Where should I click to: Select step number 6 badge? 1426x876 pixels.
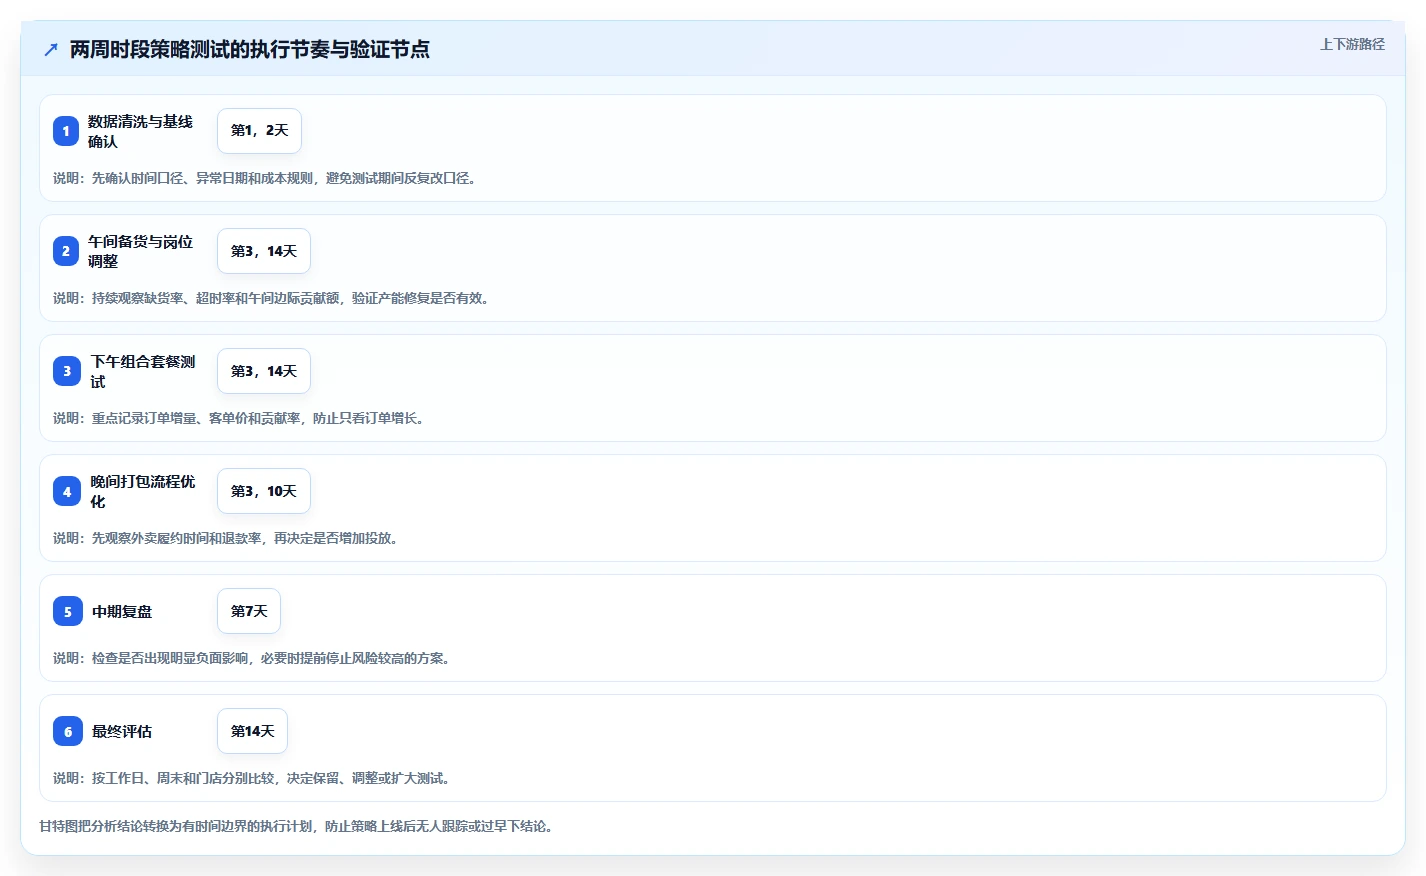pyautogui.click(x=68, y=731)
